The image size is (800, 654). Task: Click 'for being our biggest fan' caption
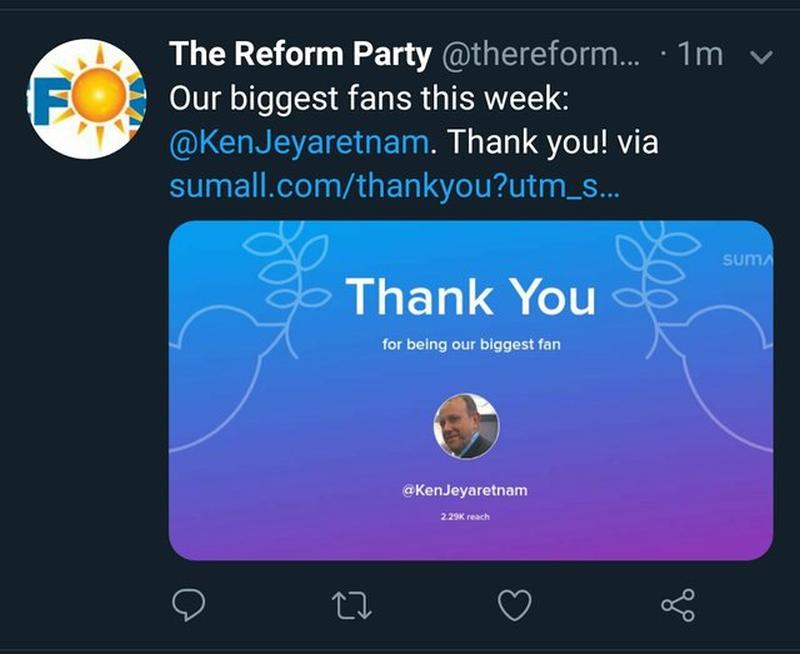point(471,345)
